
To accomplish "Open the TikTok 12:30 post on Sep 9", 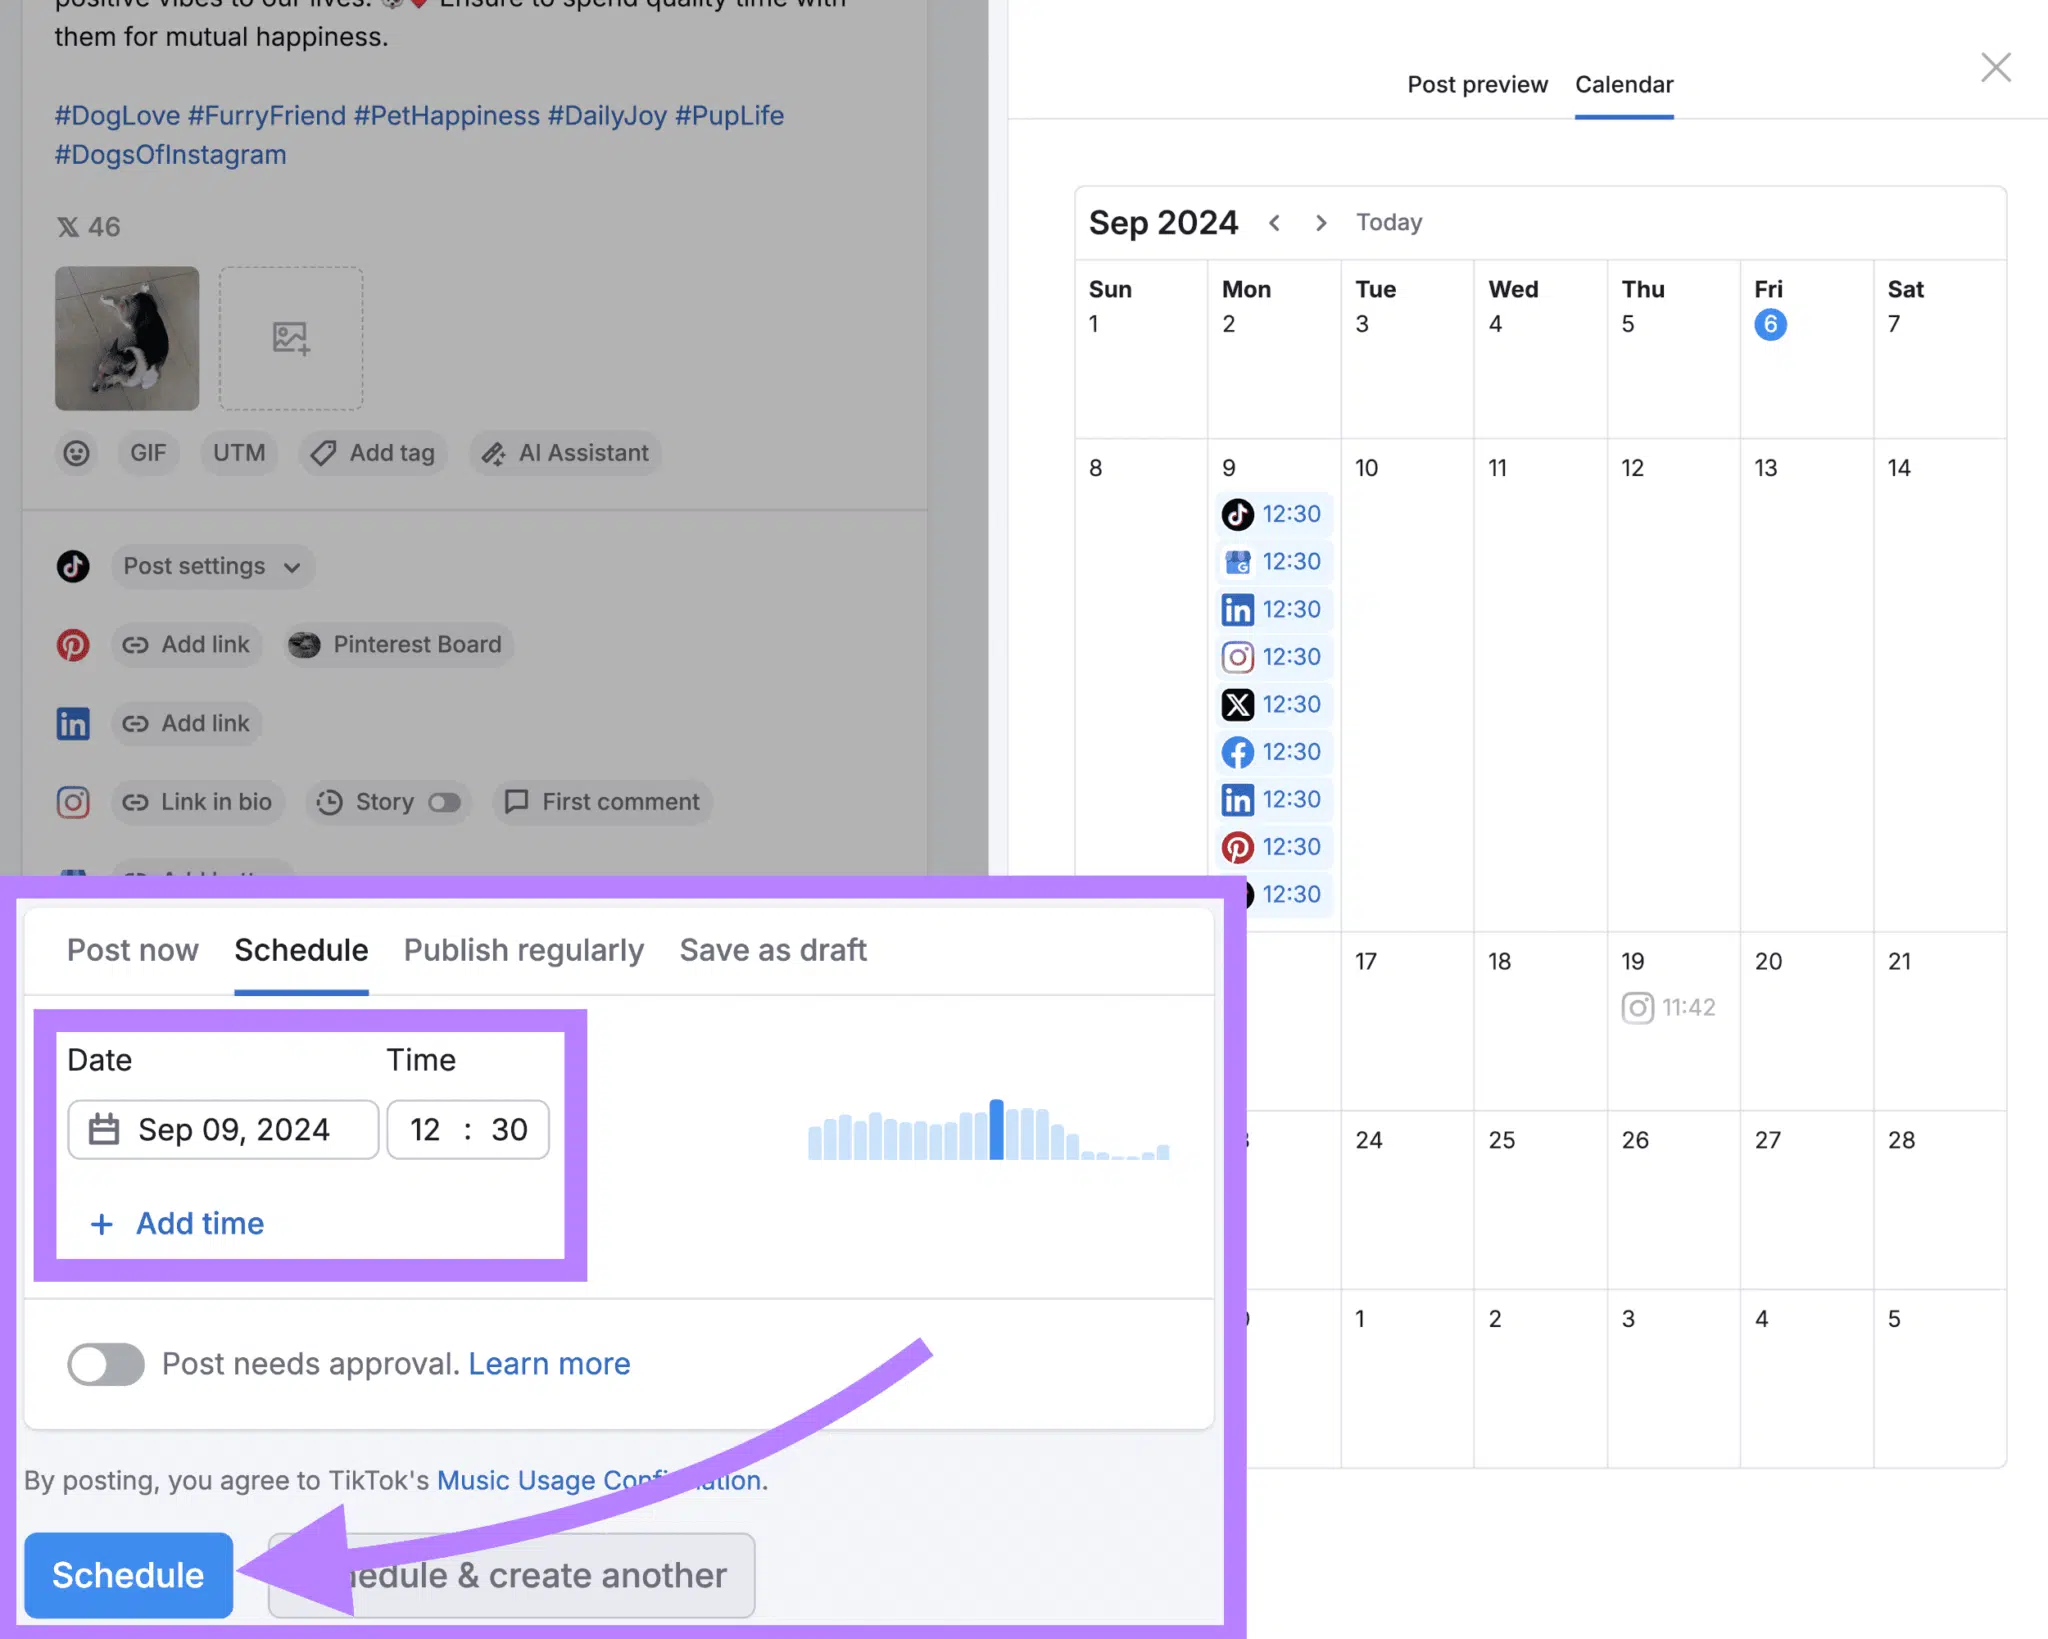I will 1274,514.
